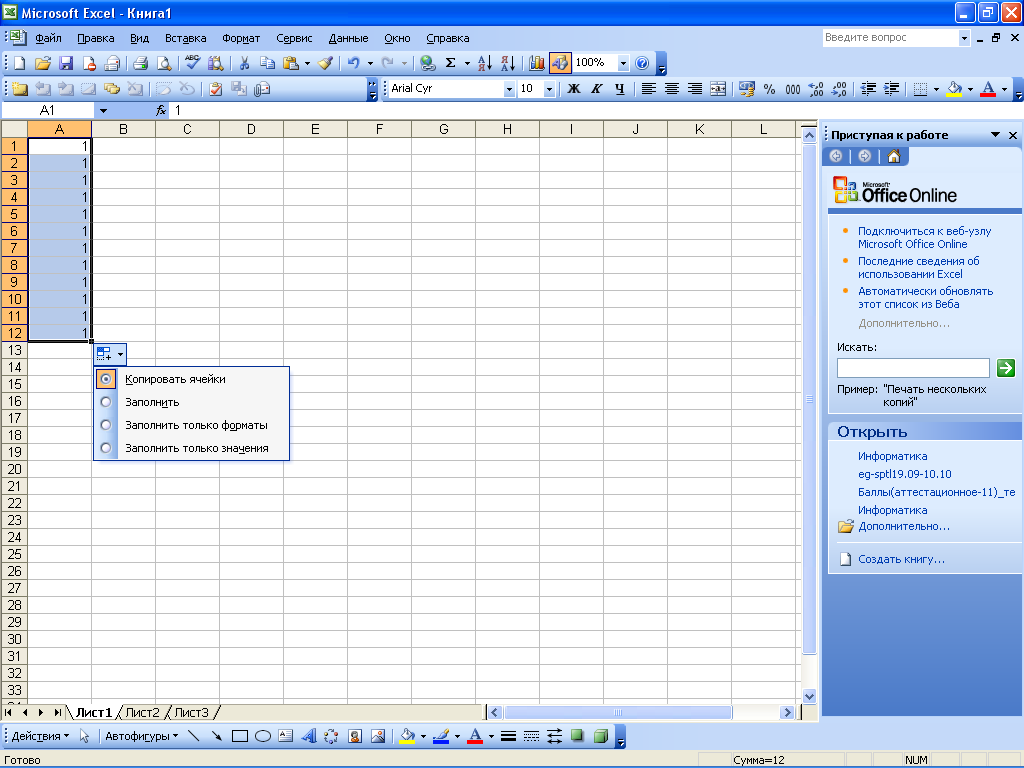Click the Open folder toolbar icon

[x=42, y=63]
